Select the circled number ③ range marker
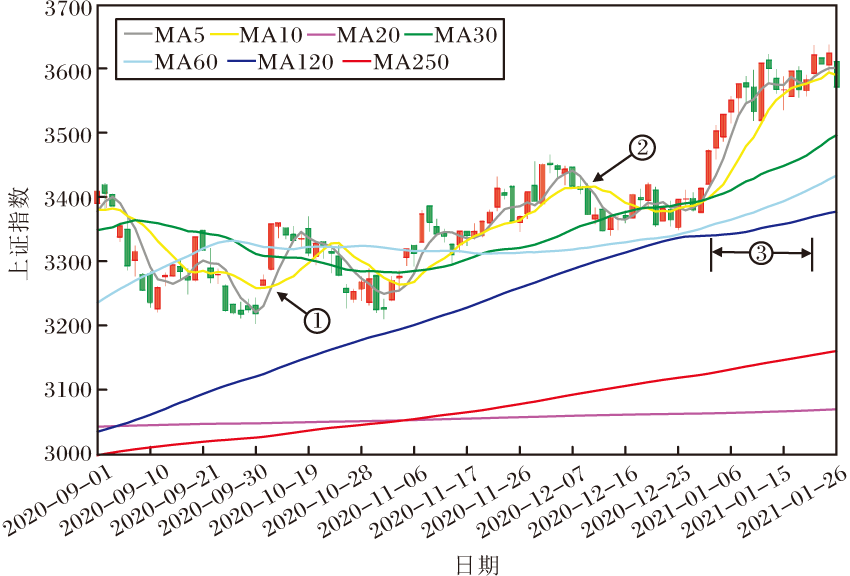Screen dimensions: 850x576 760,254
